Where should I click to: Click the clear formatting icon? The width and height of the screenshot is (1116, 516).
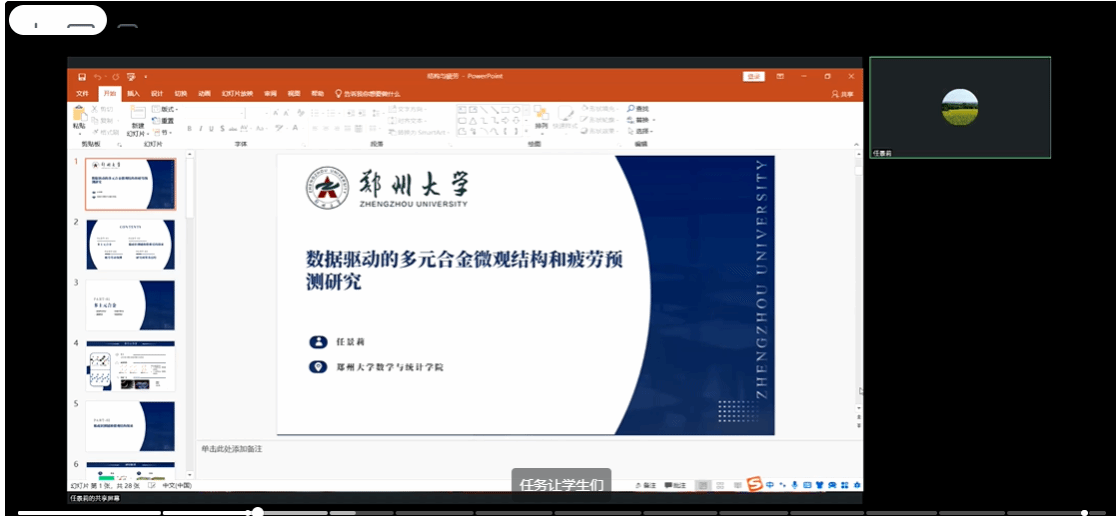(x=300, y=113)
